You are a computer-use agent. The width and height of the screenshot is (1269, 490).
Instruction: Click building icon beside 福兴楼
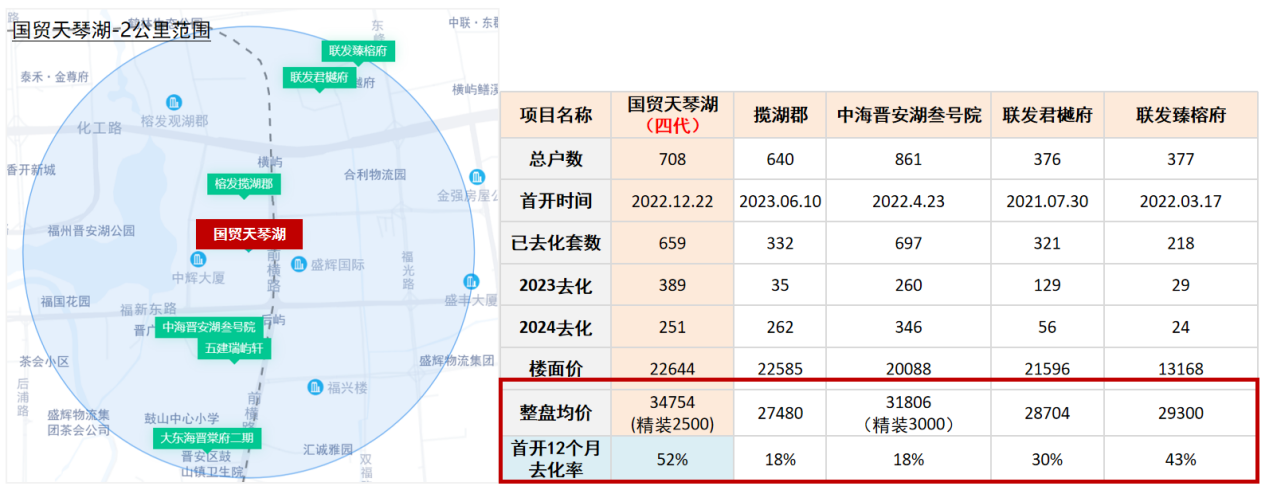[316, 387]
